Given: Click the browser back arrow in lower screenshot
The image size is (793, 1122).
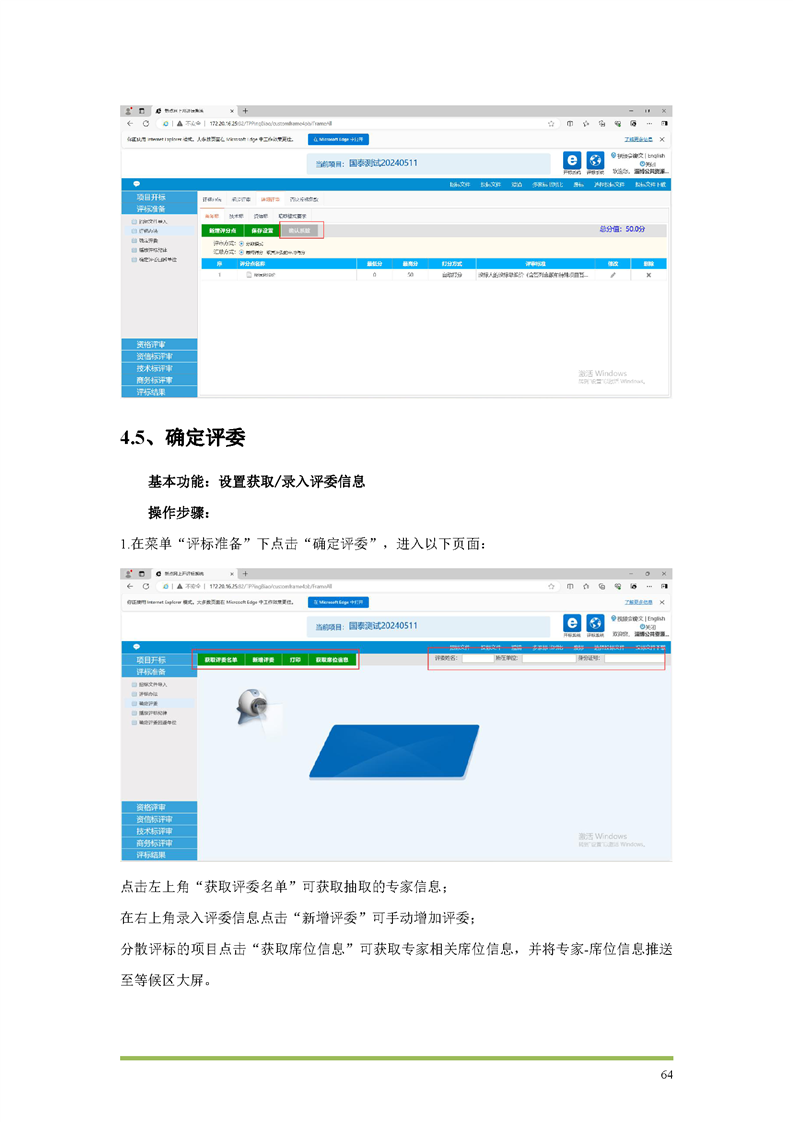Looking at the screenshot, I should click(x=130, y=586).
